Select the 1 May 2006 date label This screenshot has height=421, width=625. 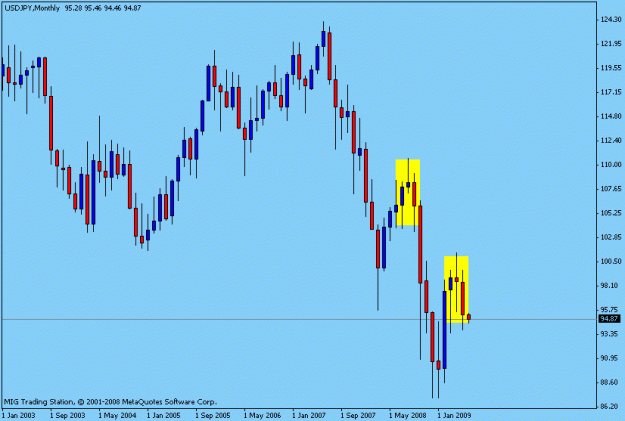pyautogui.click(x=262, y=415)
